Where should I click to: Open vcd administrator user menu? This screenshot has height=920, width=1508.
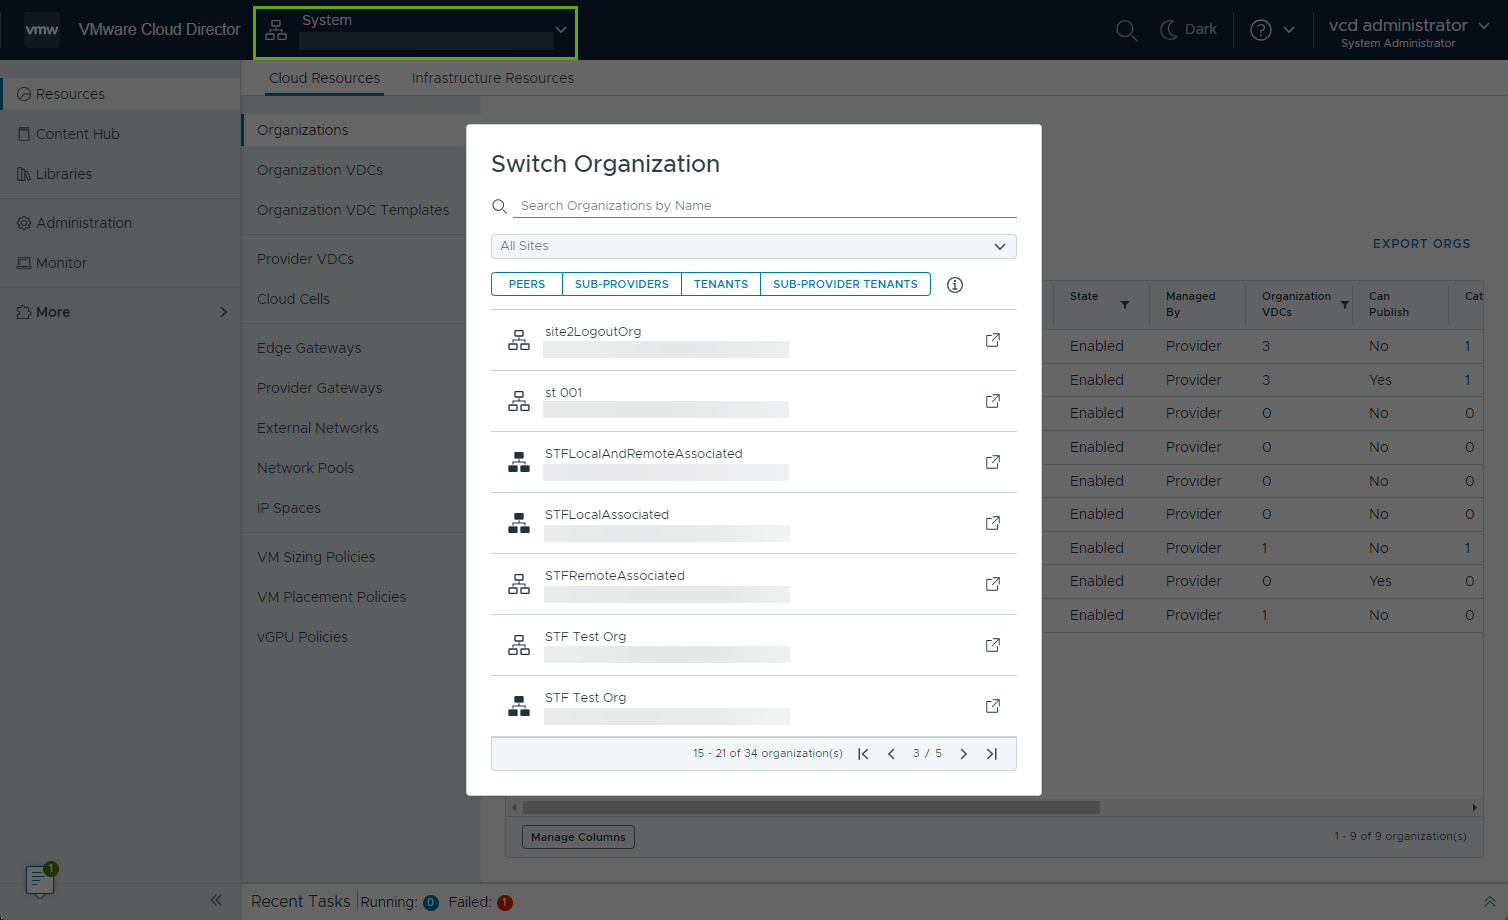click(x=1409, y=31)
